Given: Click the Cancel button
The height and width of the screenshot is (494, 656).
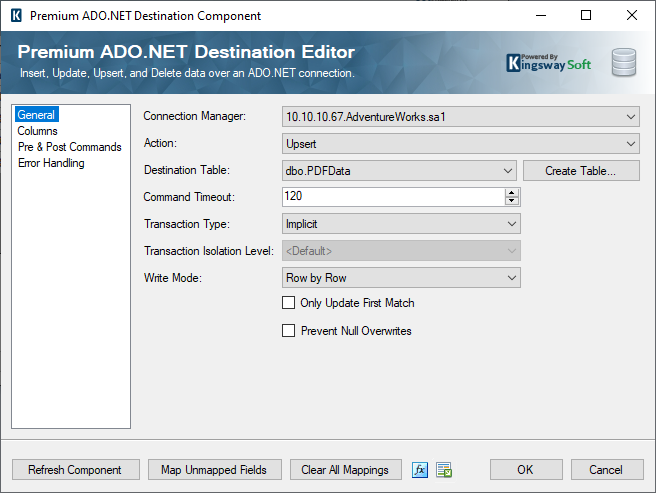Looking at the screenshot, I should tap(607, 470).
